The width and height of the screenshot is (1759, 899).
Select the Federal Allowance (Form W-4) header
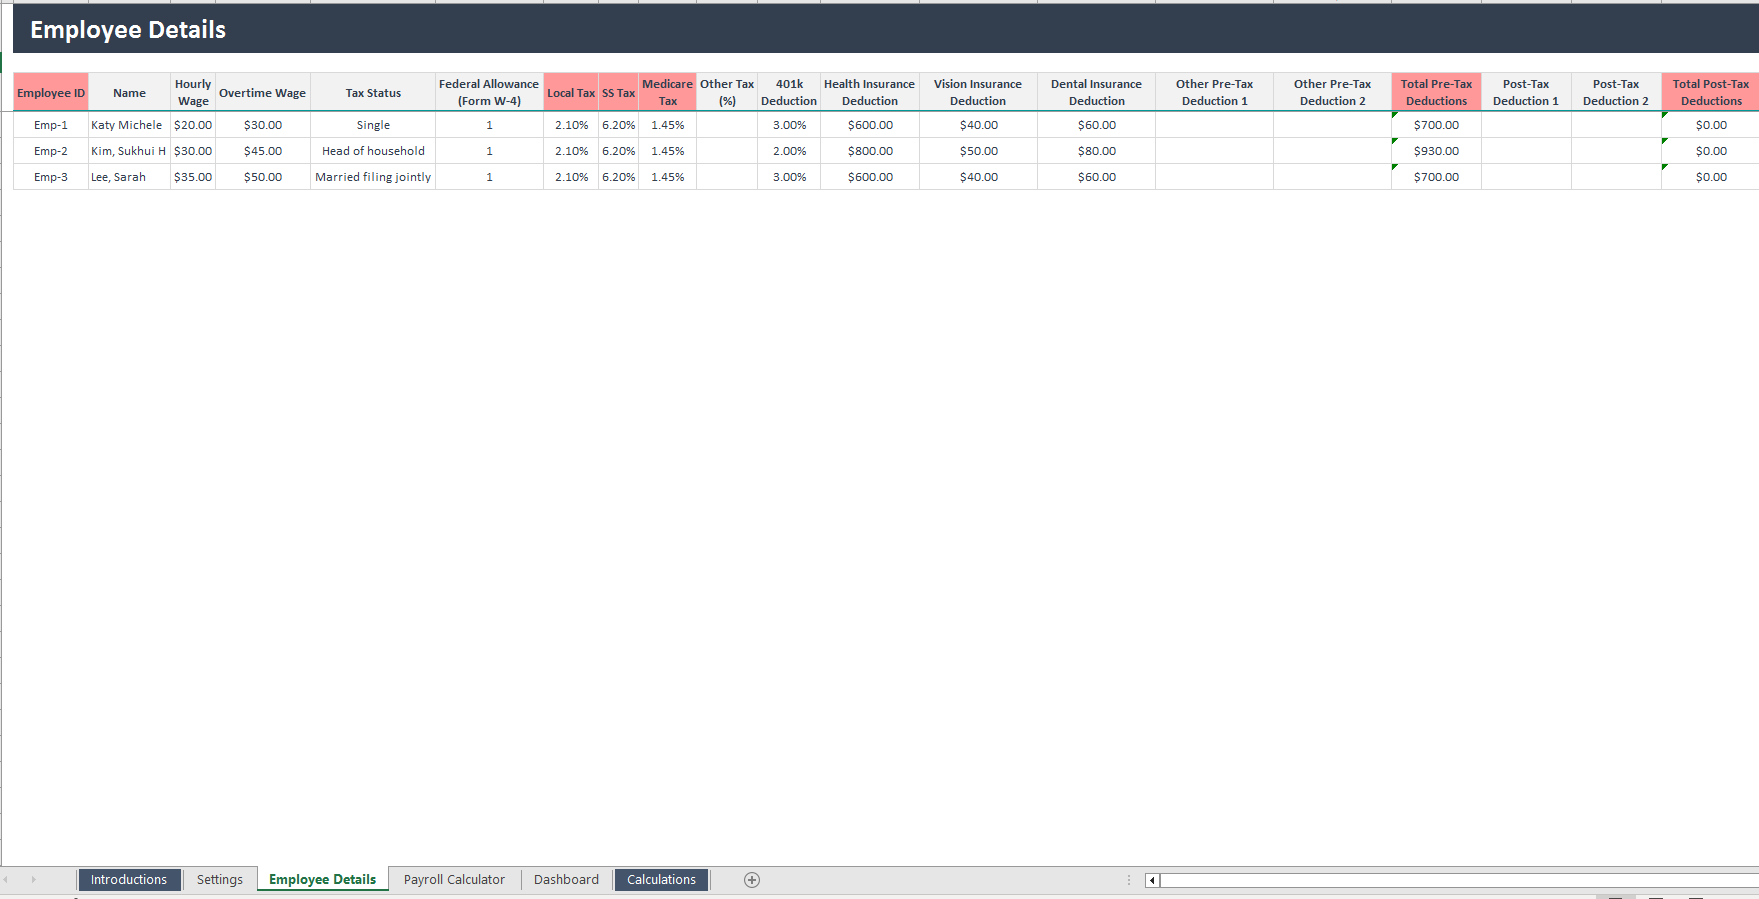(489, 92)
